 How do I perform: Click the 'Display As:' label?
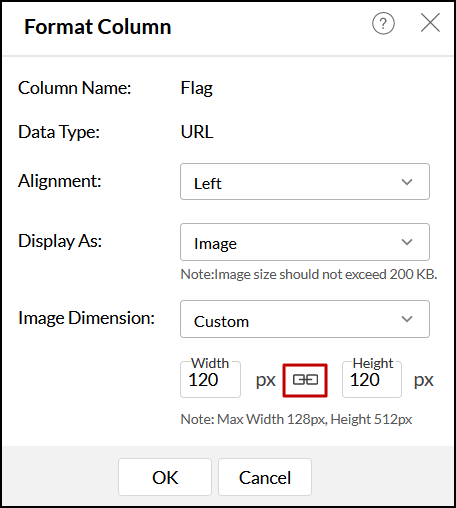pyautogui.click(x=60, y=241)
